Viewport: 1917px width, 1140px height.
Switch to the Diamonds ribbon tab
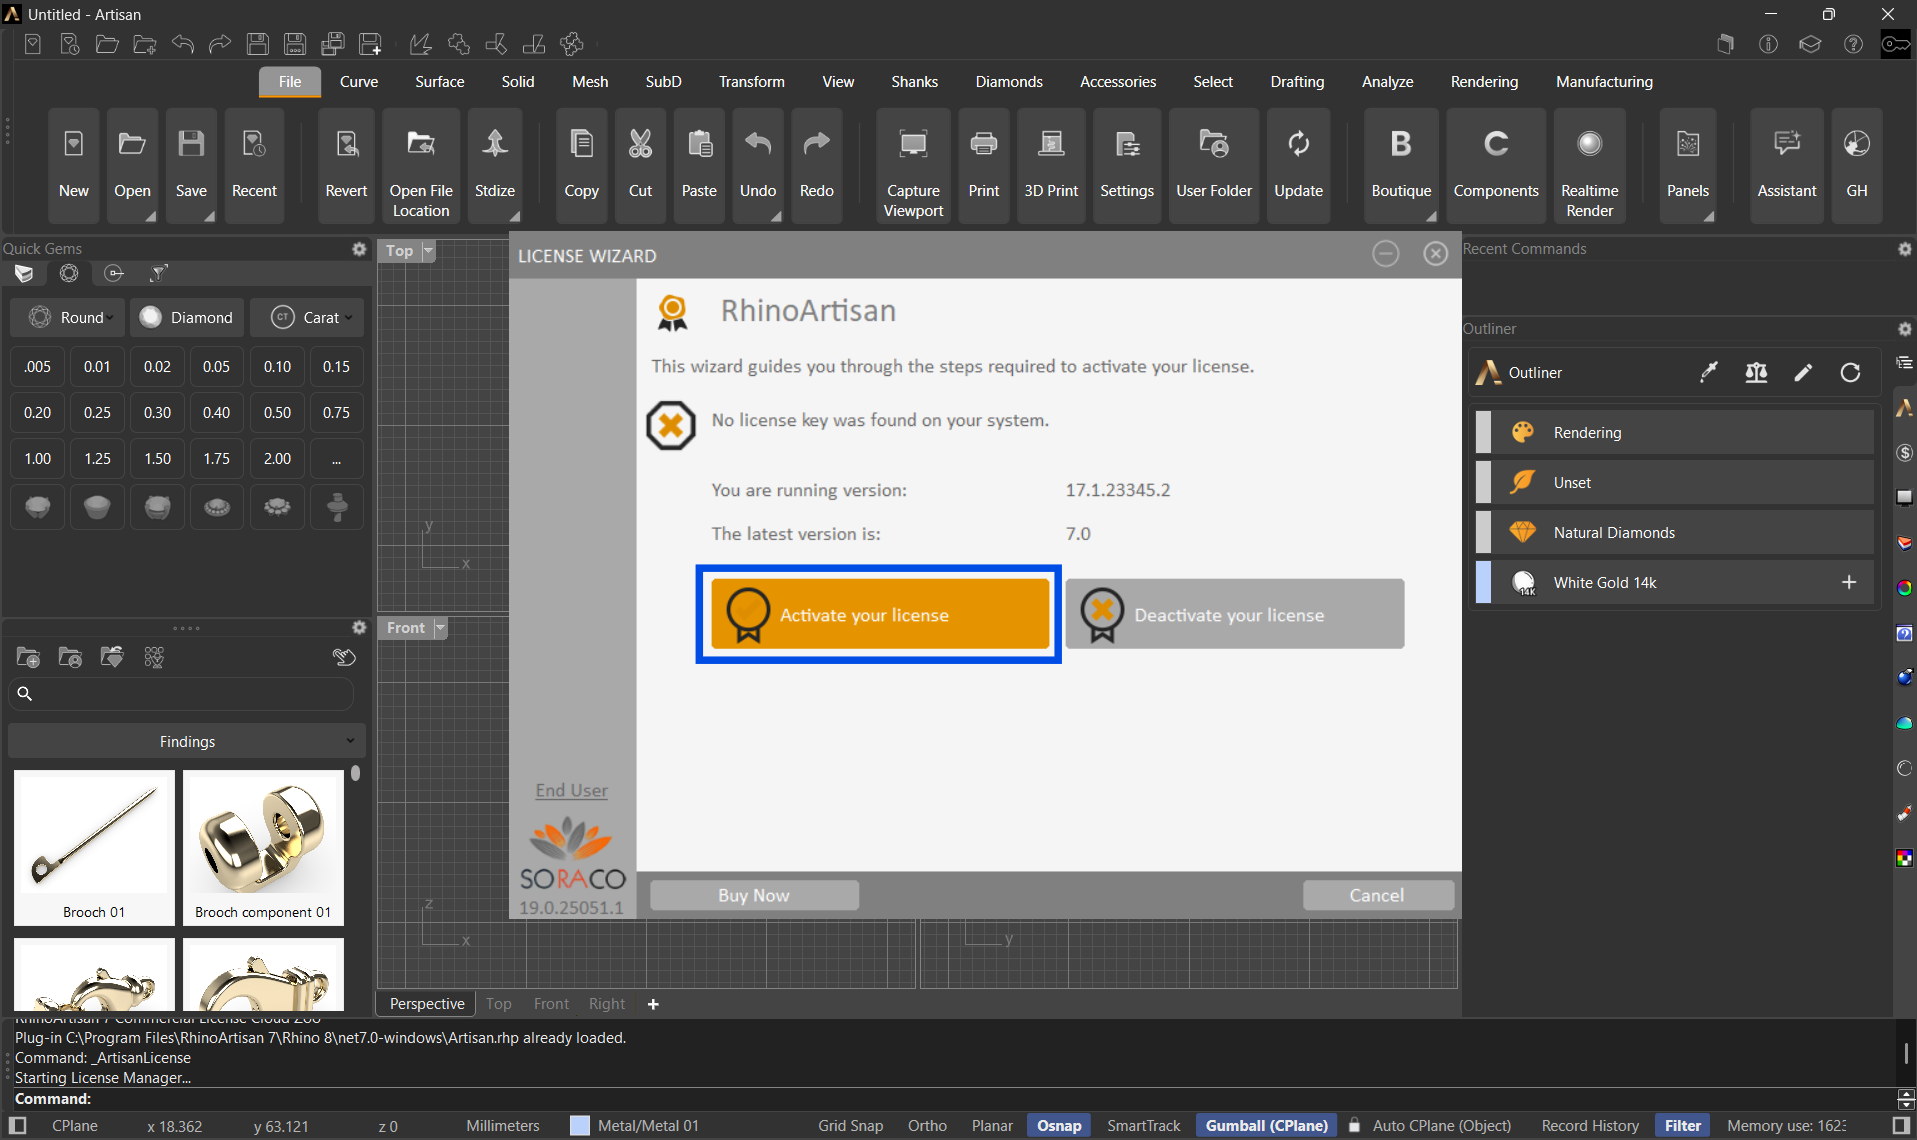pyautogui.click(x=1009, y=81)
